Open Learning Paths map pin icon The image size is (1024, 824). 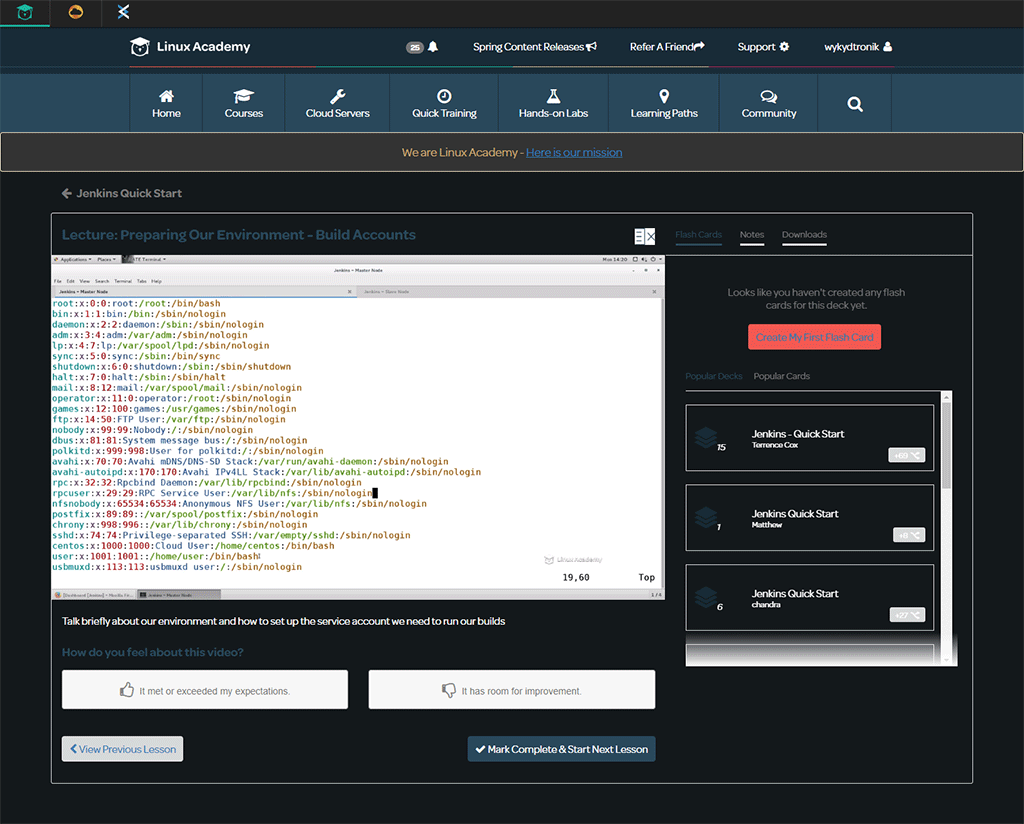click(664, 96)
